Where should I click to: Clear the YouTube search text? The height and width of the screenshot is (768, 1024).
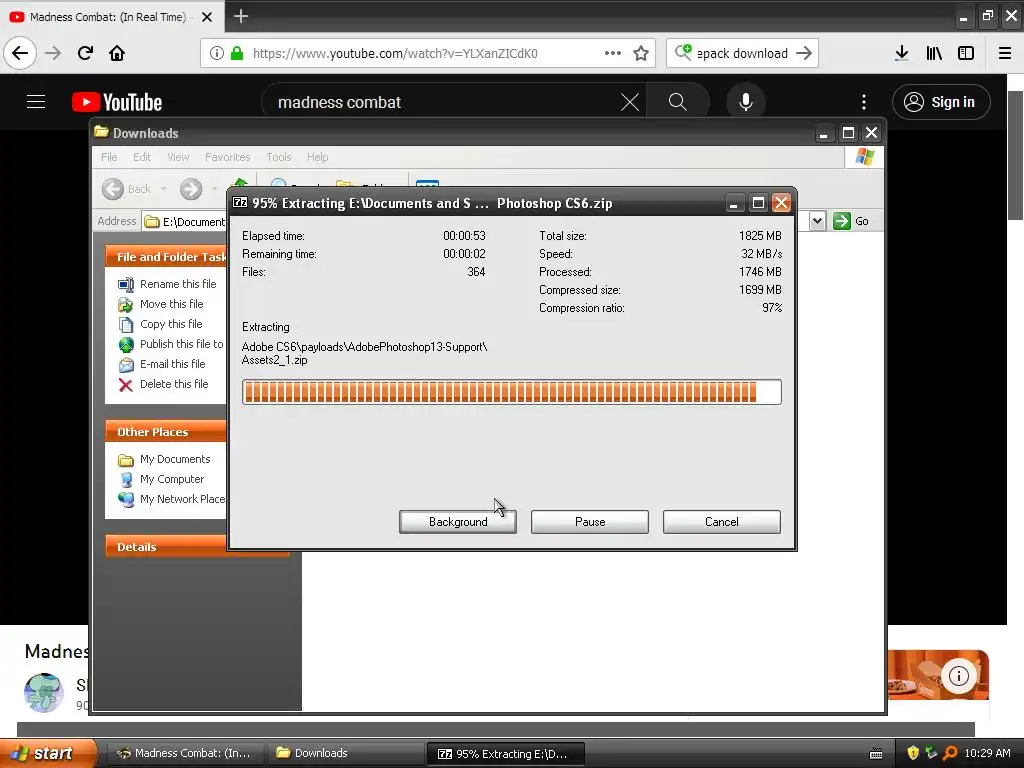(630, 102)
